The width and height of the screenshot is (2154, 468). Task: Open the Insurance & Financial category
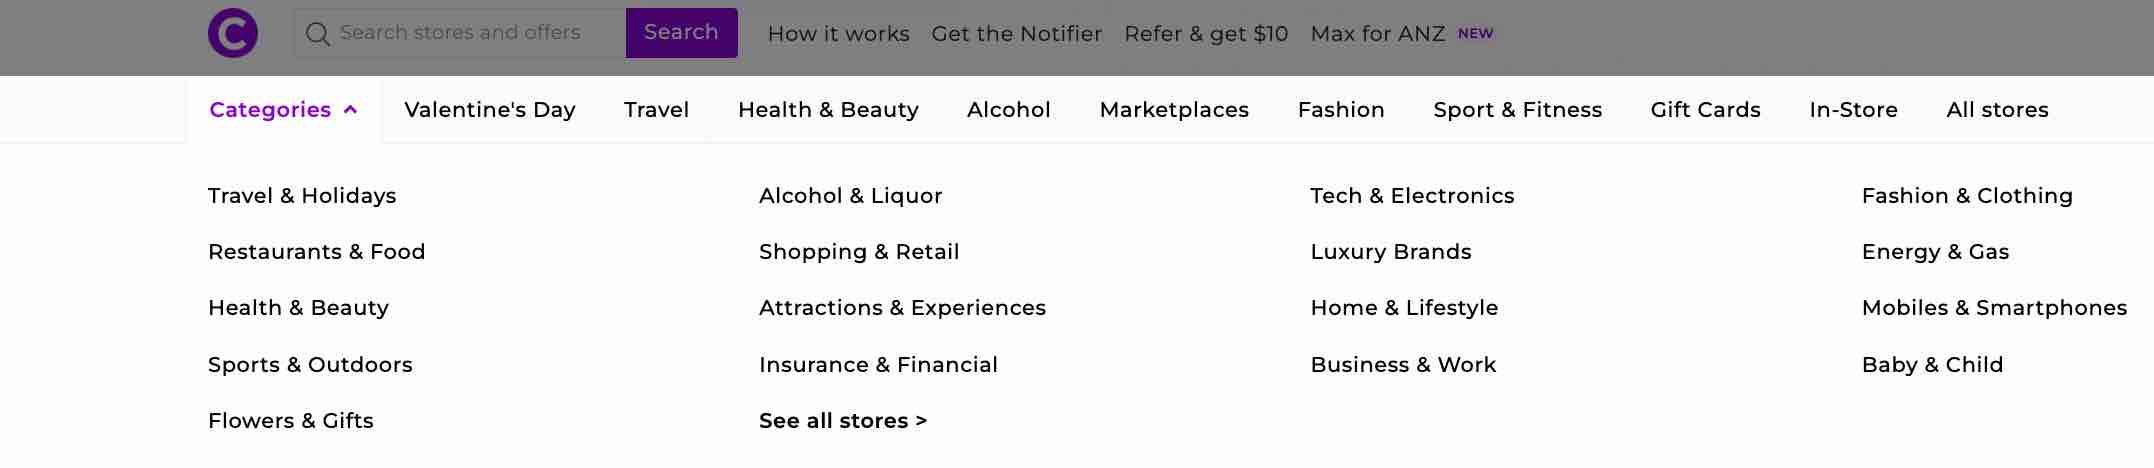(x=878, y=365)
